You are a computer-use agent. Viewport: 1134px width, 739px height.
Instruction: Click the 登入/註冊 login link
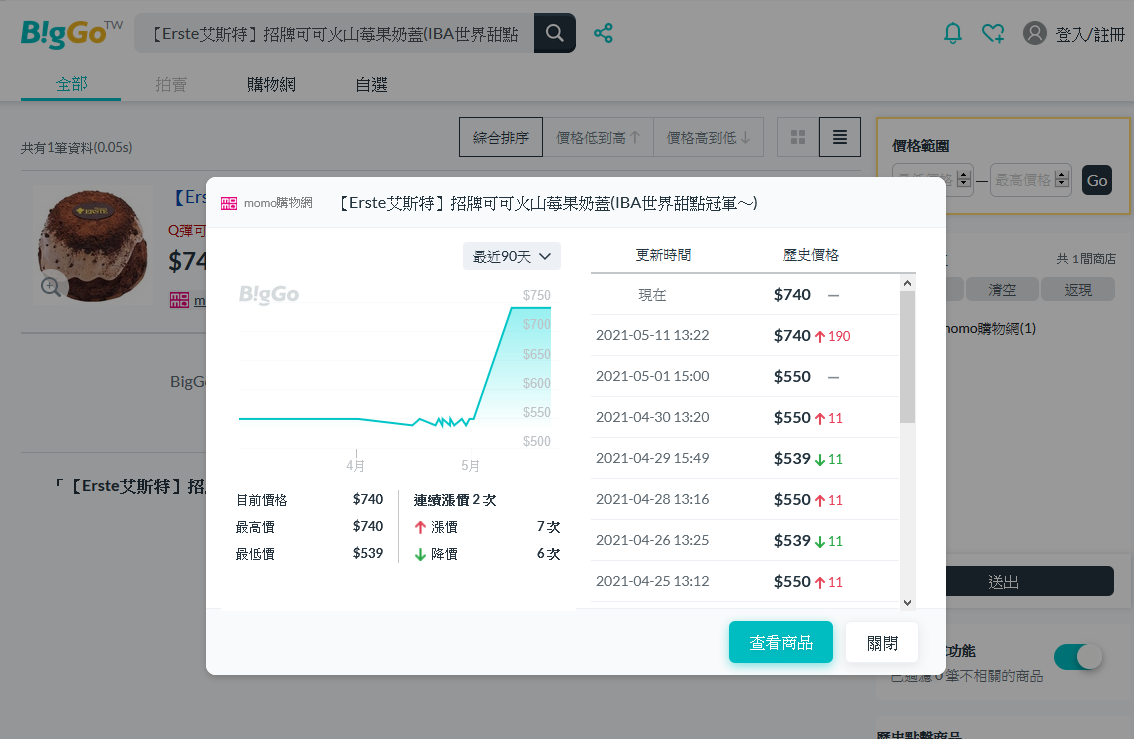(1090, 35)
